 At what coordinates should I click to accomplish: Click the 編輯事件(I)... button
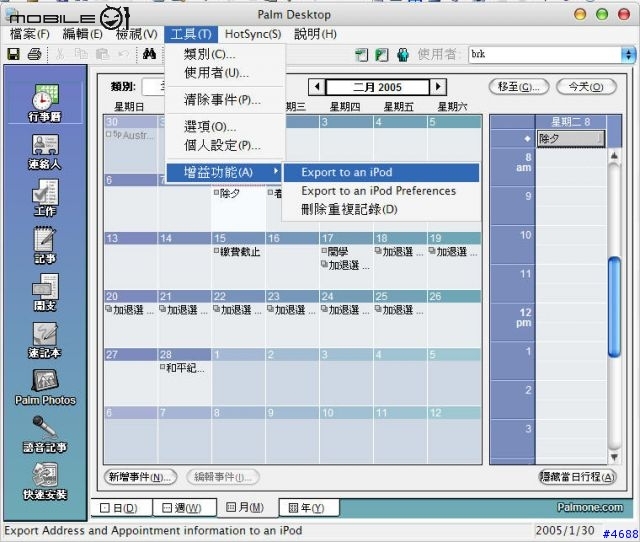point(223,477)
